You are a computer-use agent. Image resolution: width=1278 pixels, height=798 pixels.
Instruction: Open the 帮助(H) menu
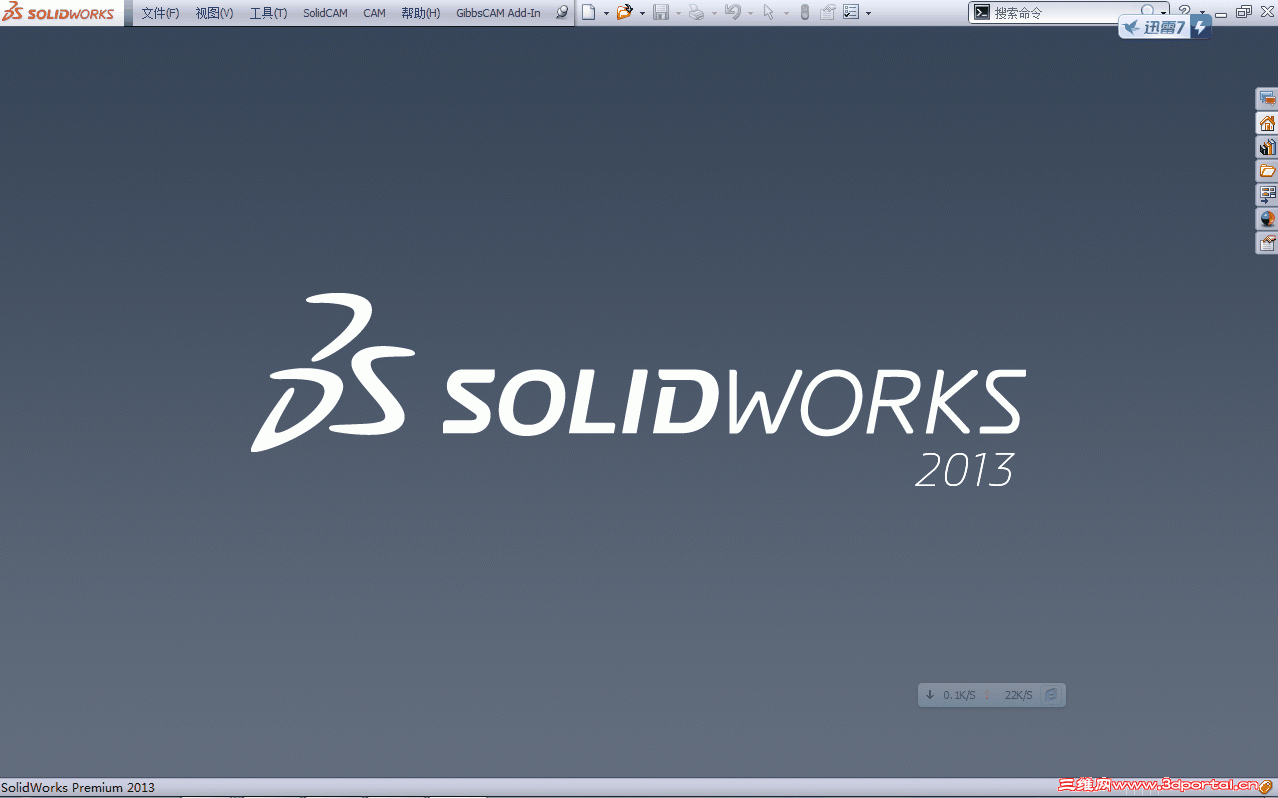tap(420, 13)
